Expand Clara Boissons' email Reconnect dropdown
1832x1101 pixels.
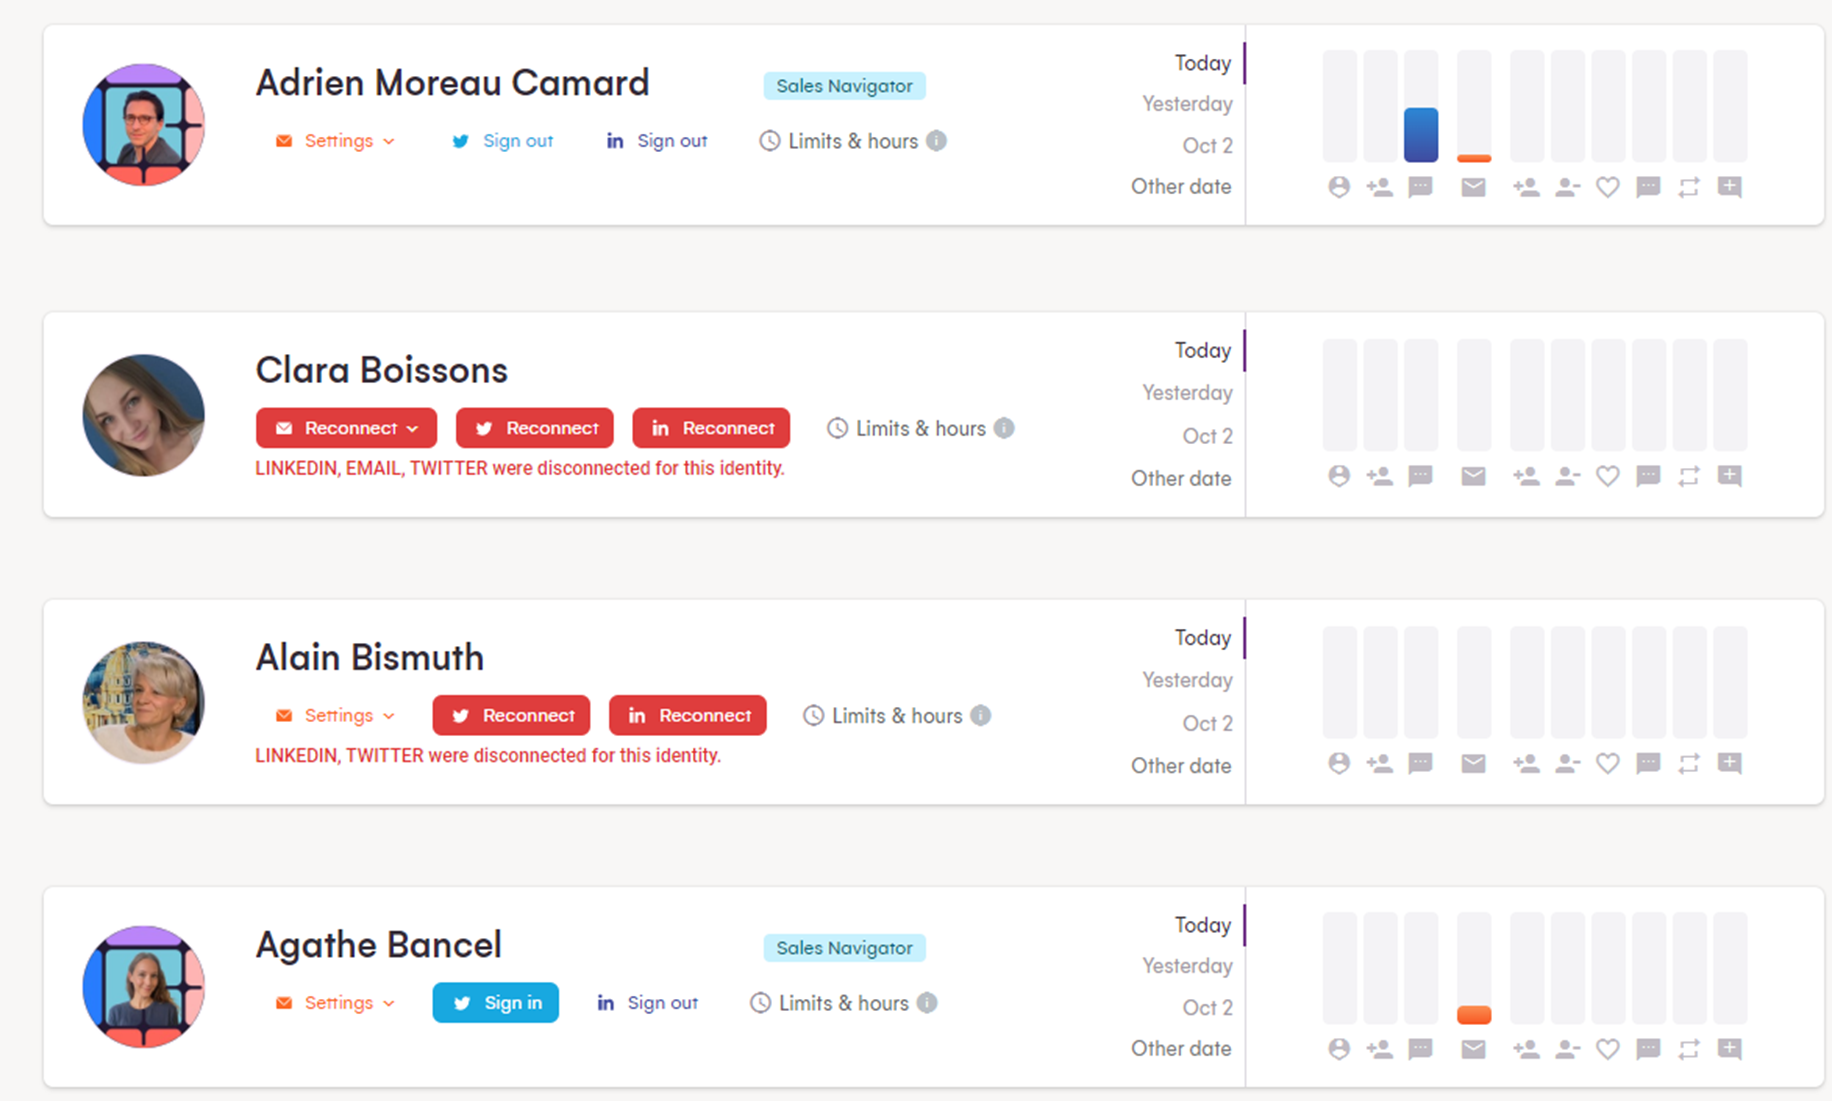(x=346, y=428)
